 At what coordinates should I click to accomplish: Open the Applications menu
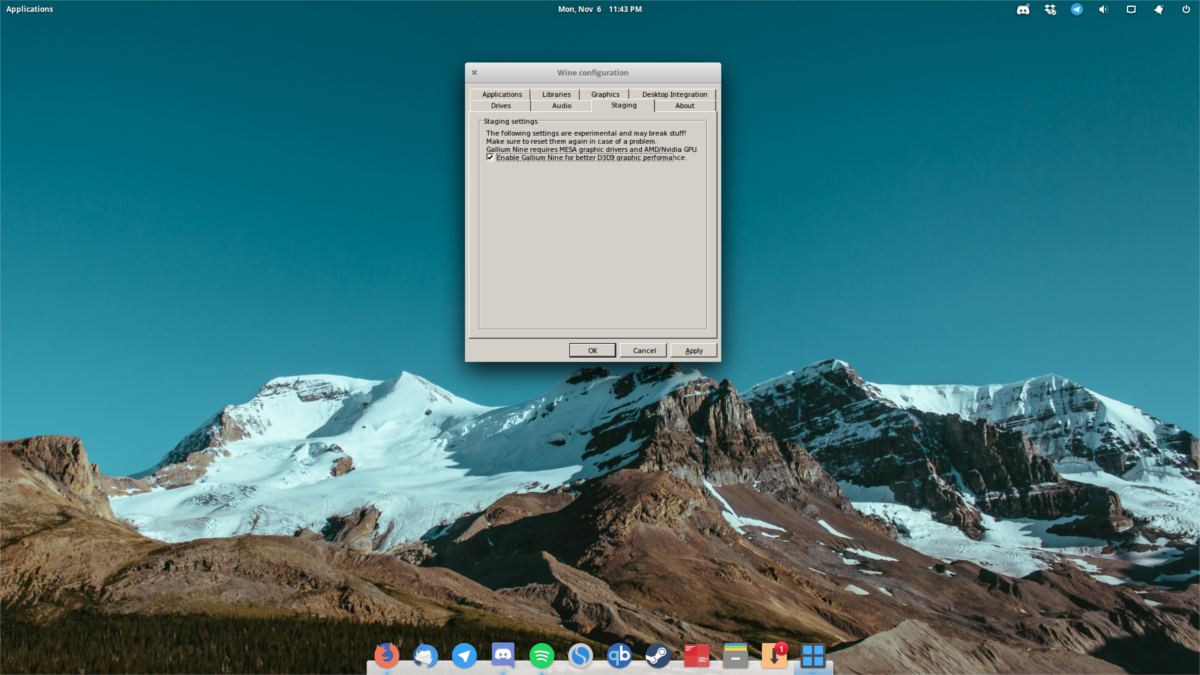[x=30, y=9]
